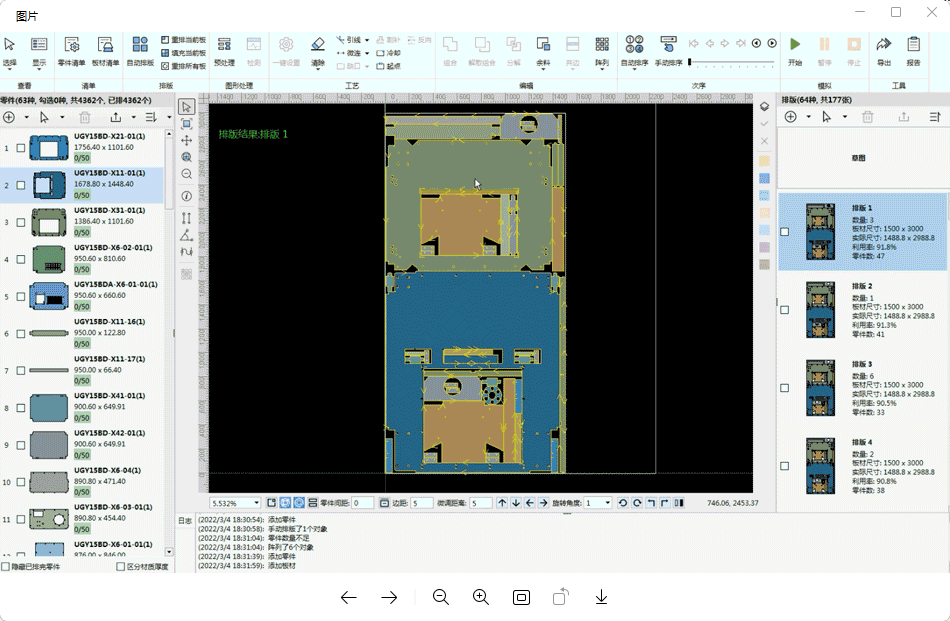950x621 pixels.
Task: Open the 零件清单 parts list
Action: [72, 50]
